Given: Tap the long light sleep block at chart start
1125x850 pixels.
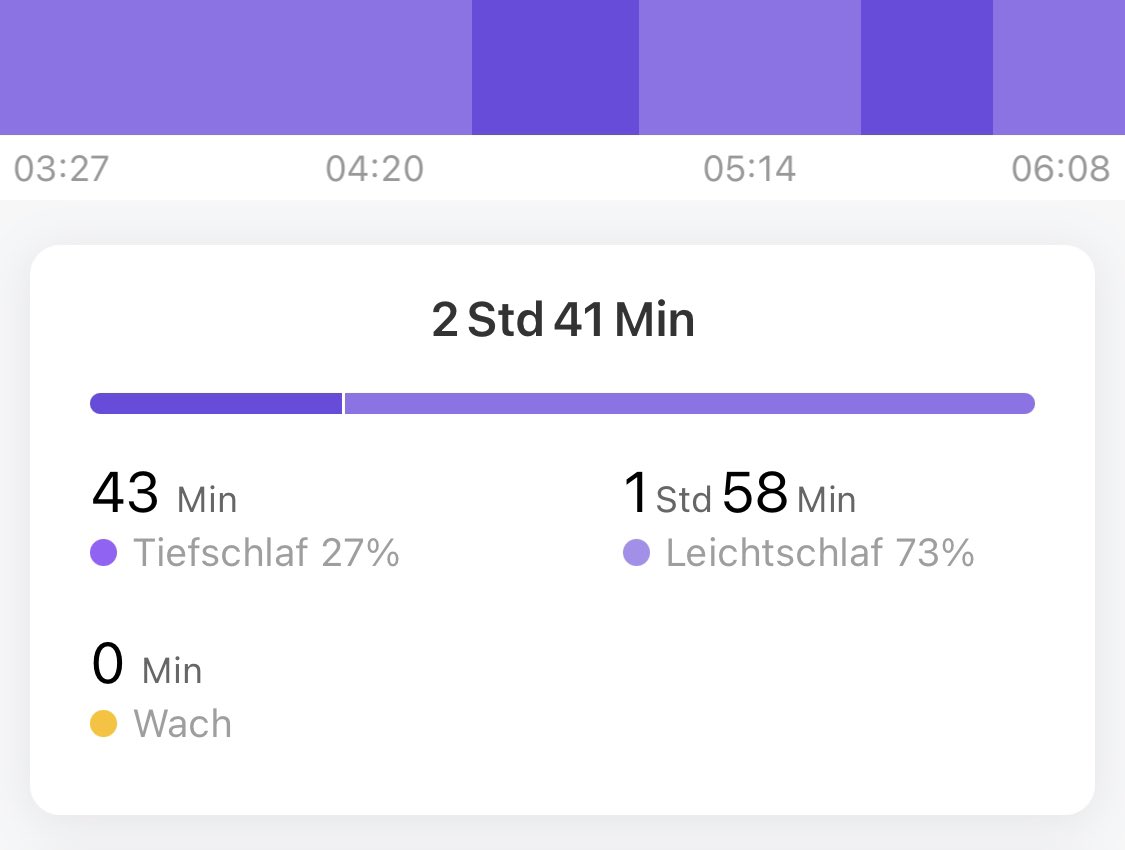Looking at the screenshot, I should [235, 67].
